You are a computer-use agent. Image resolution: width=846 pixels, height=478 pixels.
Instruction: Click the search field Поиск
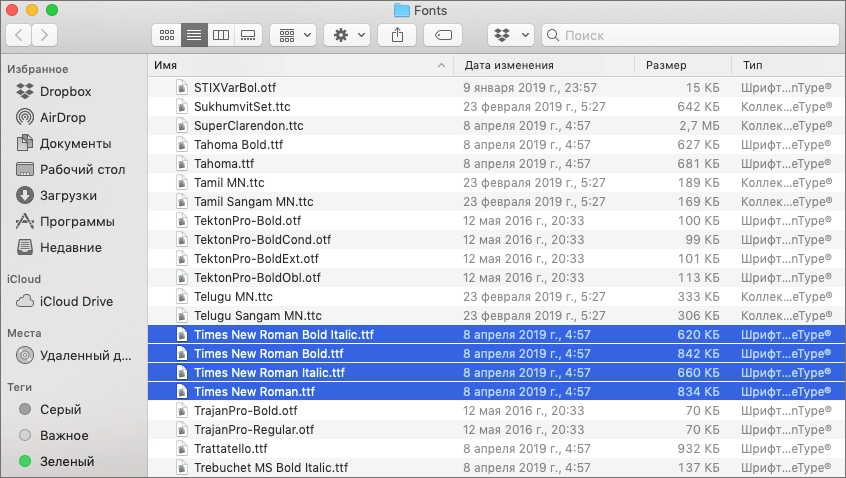[690, 35]
